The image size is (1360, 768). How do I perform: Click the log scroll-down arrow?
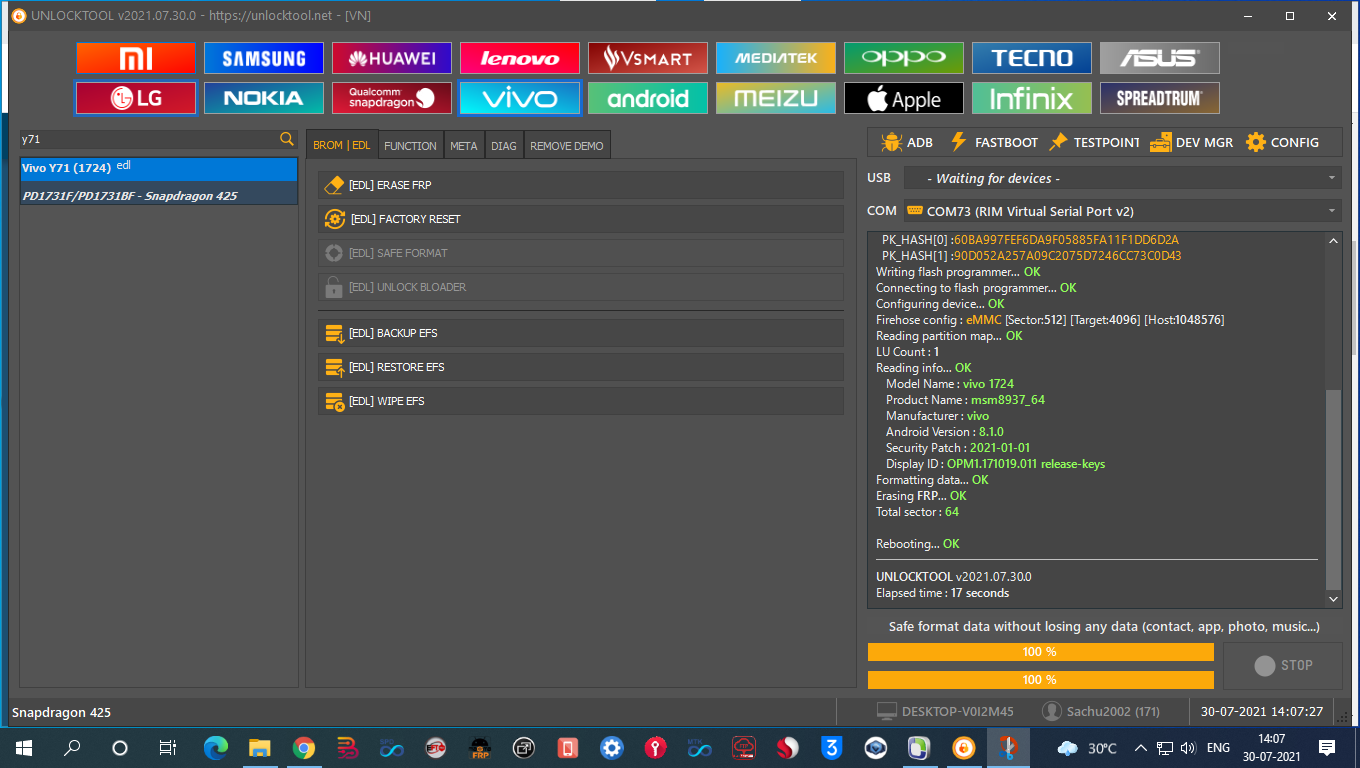pyautogui.click(x=1333, y=599)
